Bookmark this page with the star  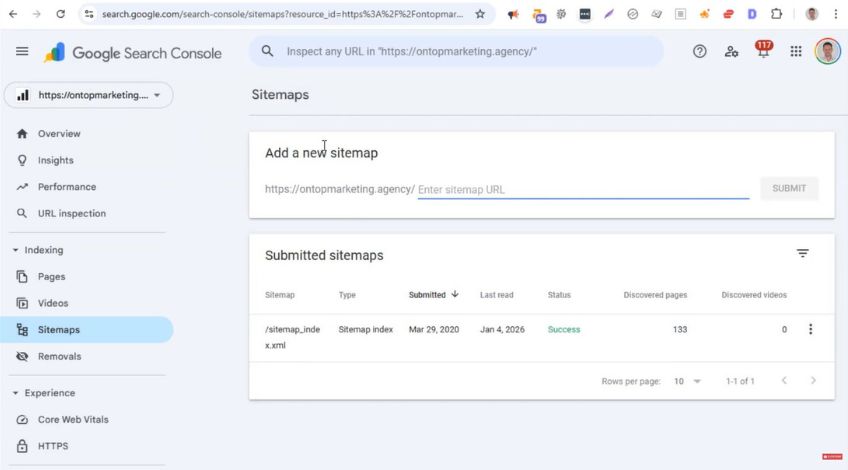[x=480, y=14]
